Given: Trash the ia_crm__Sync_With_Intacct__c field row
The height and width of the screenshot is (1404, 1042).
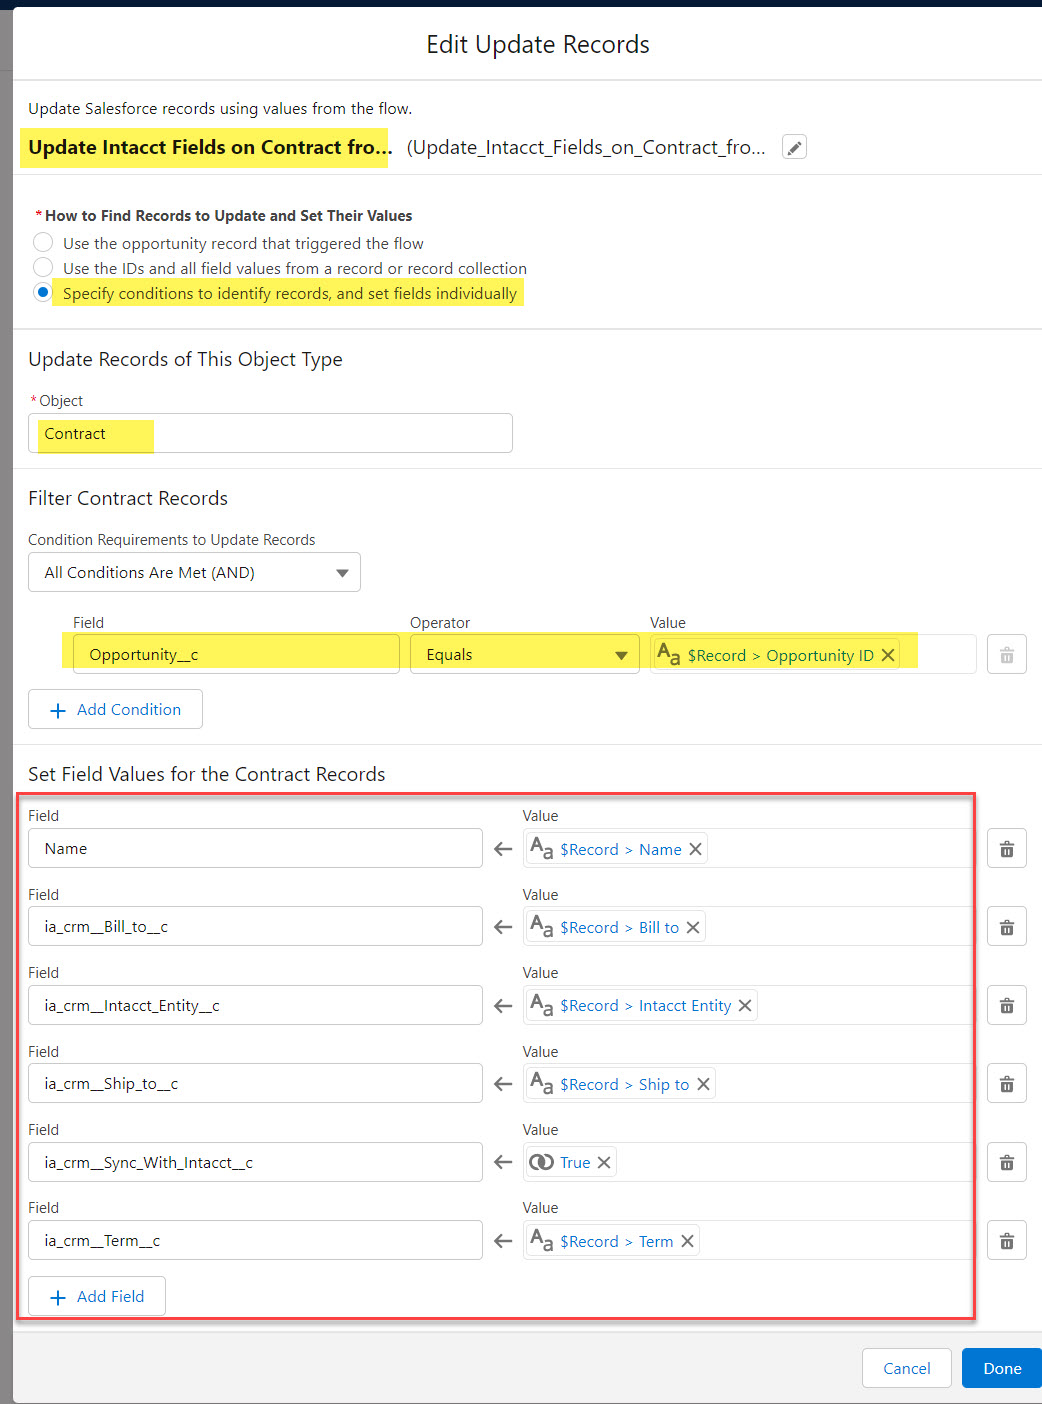Looking at the screenshot, I should 1006,1162.
